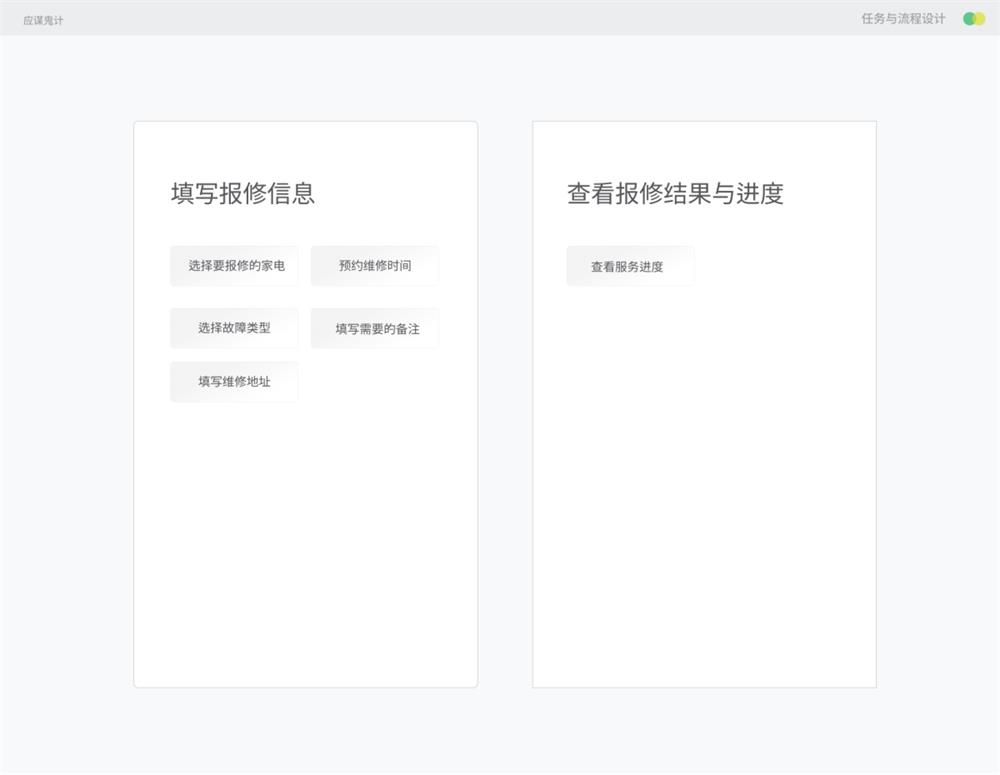Click the green-yellow circles icon in header
The image size is (1000, 775).
(x=974, y=19)
